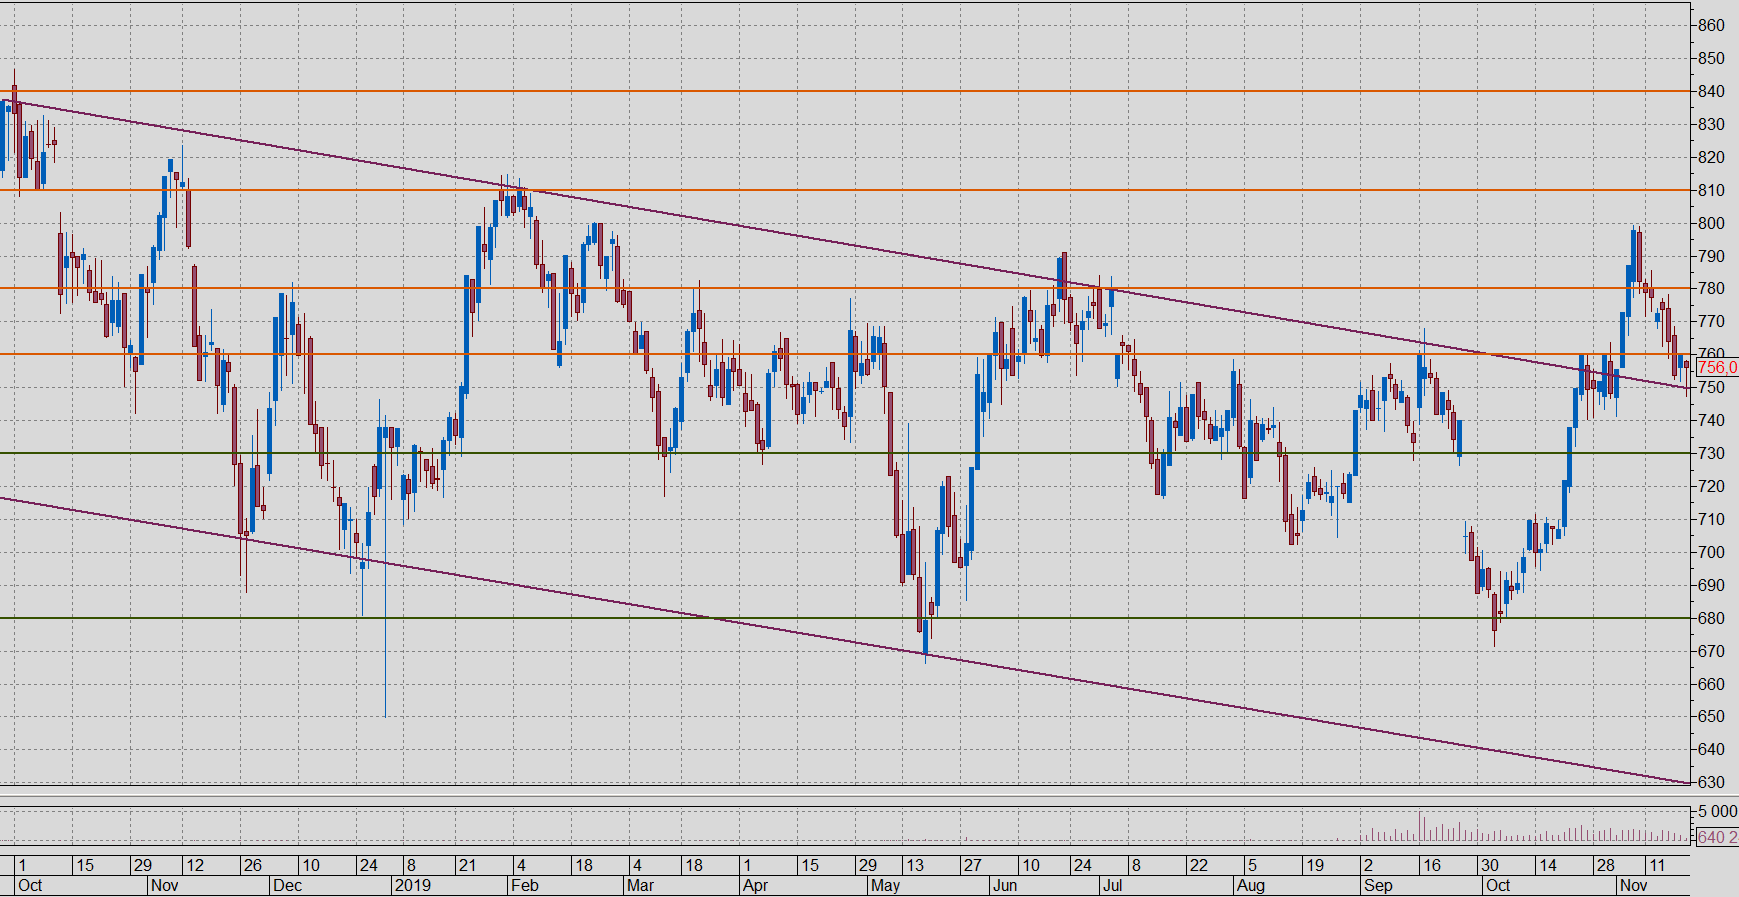Click the 710 price axis label
This screenshot has width=1739, height=897.
point(1711,519)
